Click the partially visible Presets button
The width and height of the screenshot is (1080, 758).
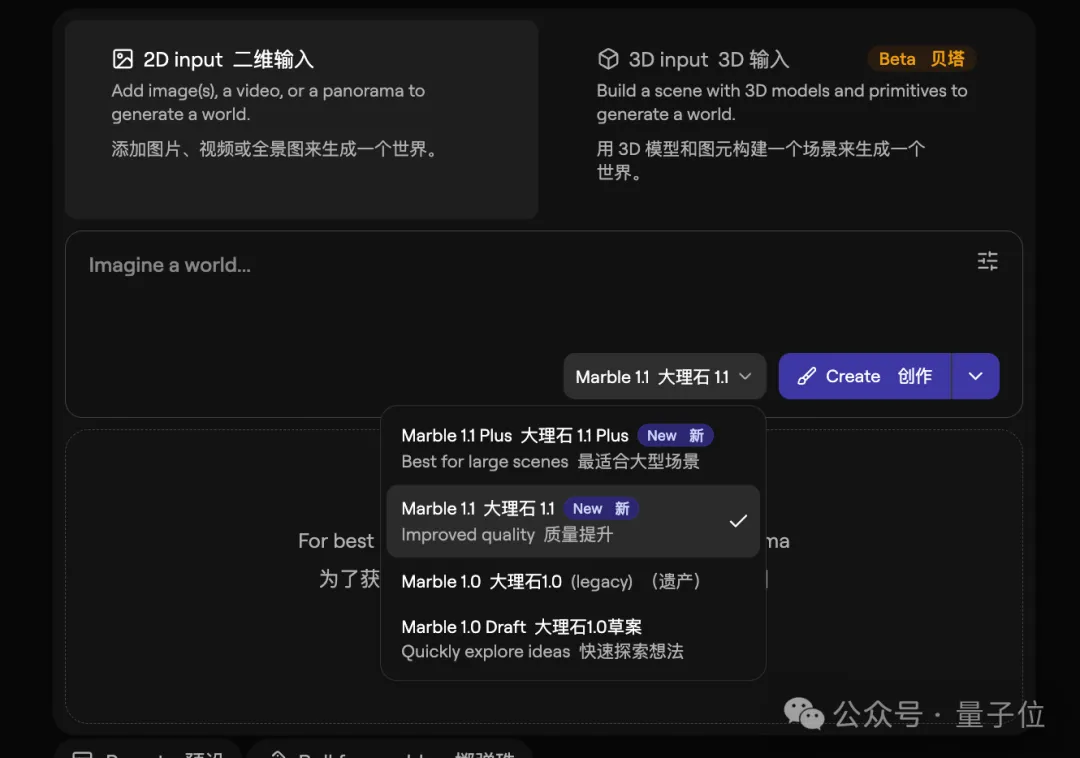coord(148,750)
